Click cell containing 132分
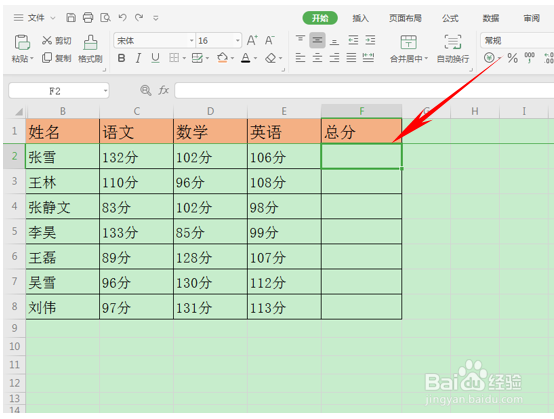Screen dimensions: 554x419 click(x=136, y=156)
